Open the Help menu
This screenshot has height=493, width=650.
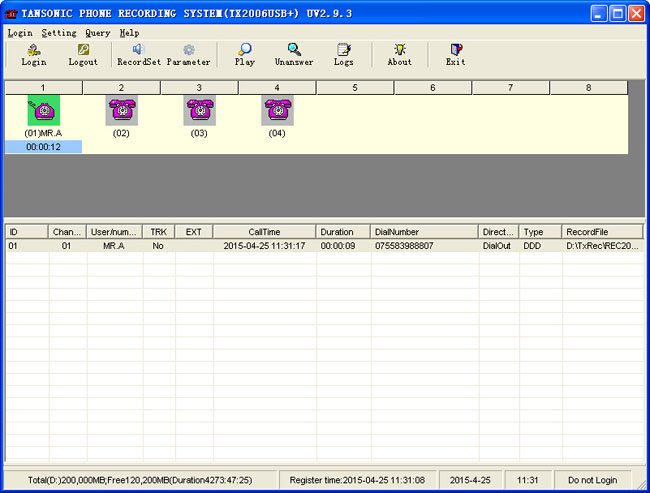click(x=129, y=33)
